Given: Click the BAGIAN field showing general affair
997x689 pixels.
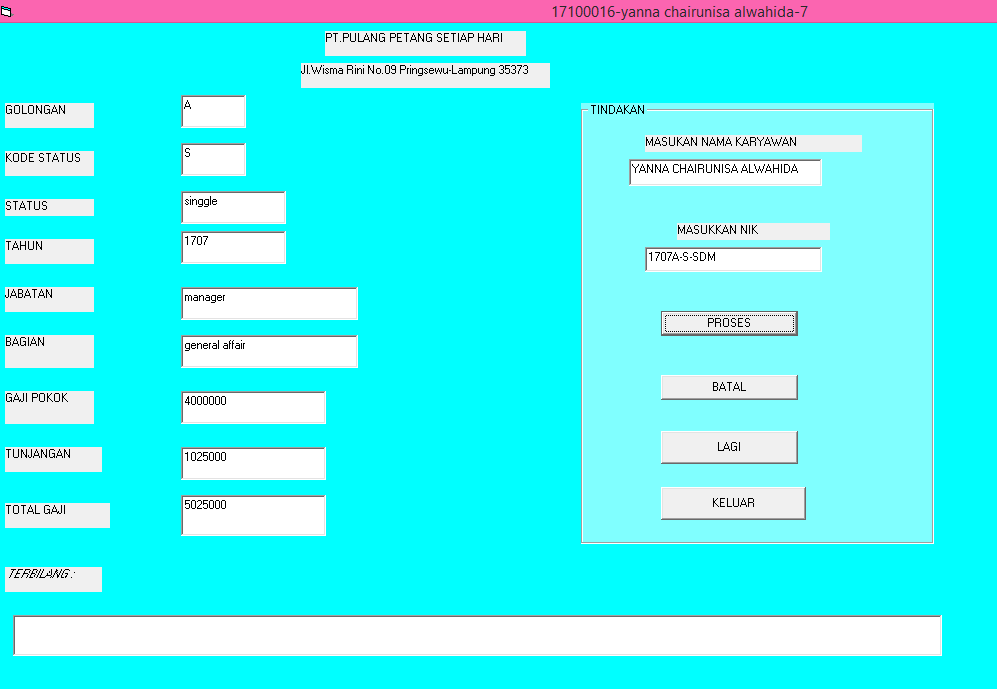Looking at the screenshot, I should (x=270, y=351).
